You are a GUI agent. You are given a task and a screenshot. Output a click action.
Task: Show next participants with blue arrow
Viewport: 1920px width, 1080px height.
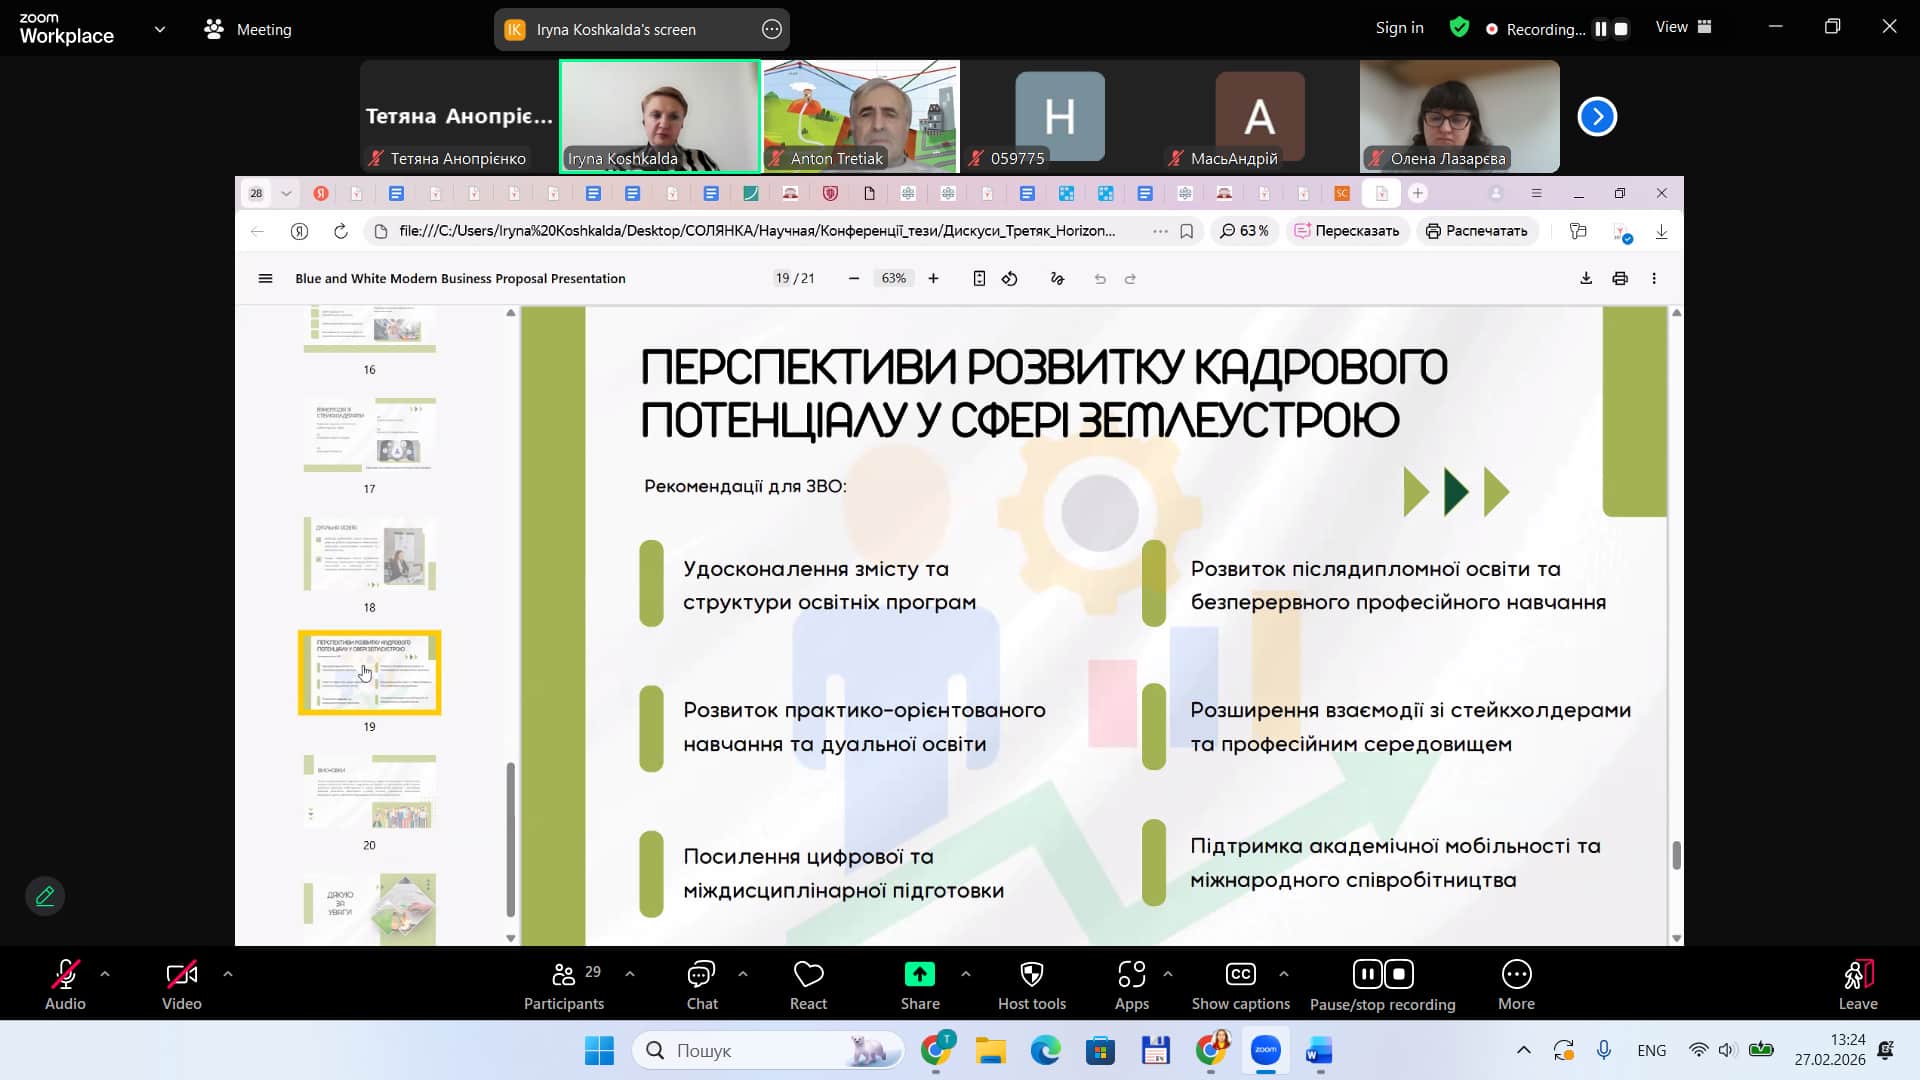(1597, 116)
